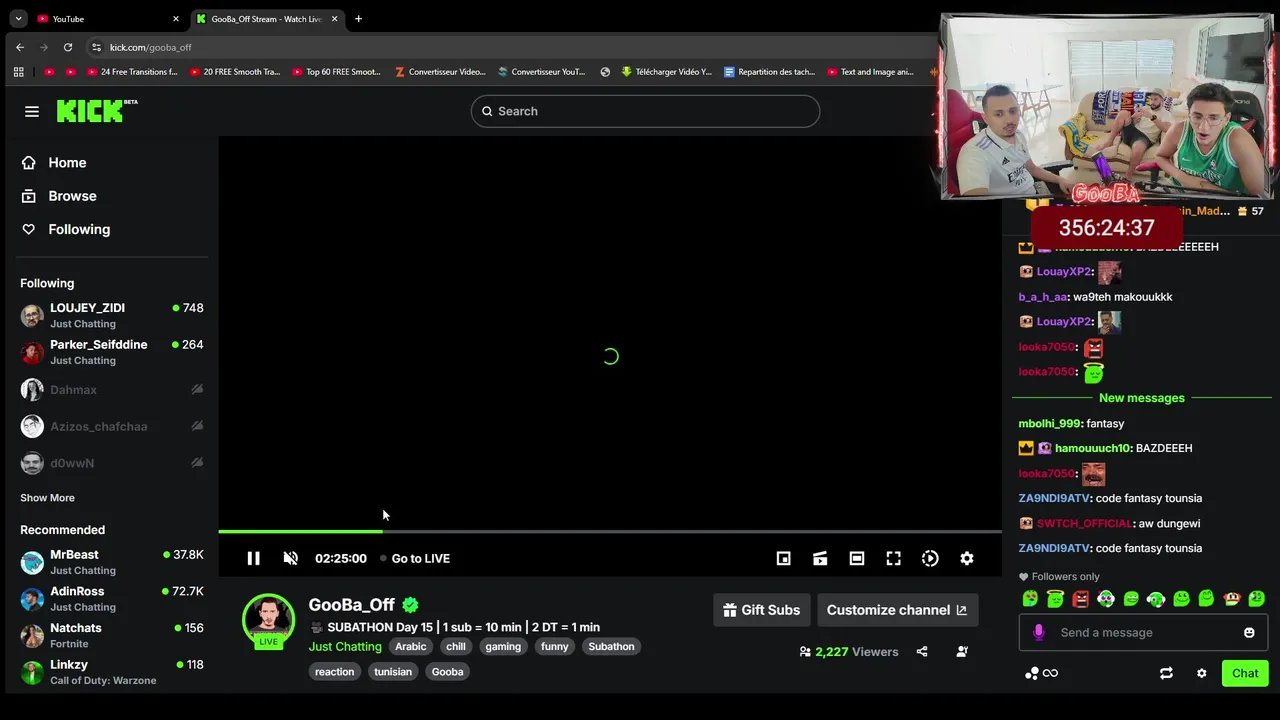Expand following list with Show More
The width and height of the screenshot is (1280, 720).
point(47,498)
